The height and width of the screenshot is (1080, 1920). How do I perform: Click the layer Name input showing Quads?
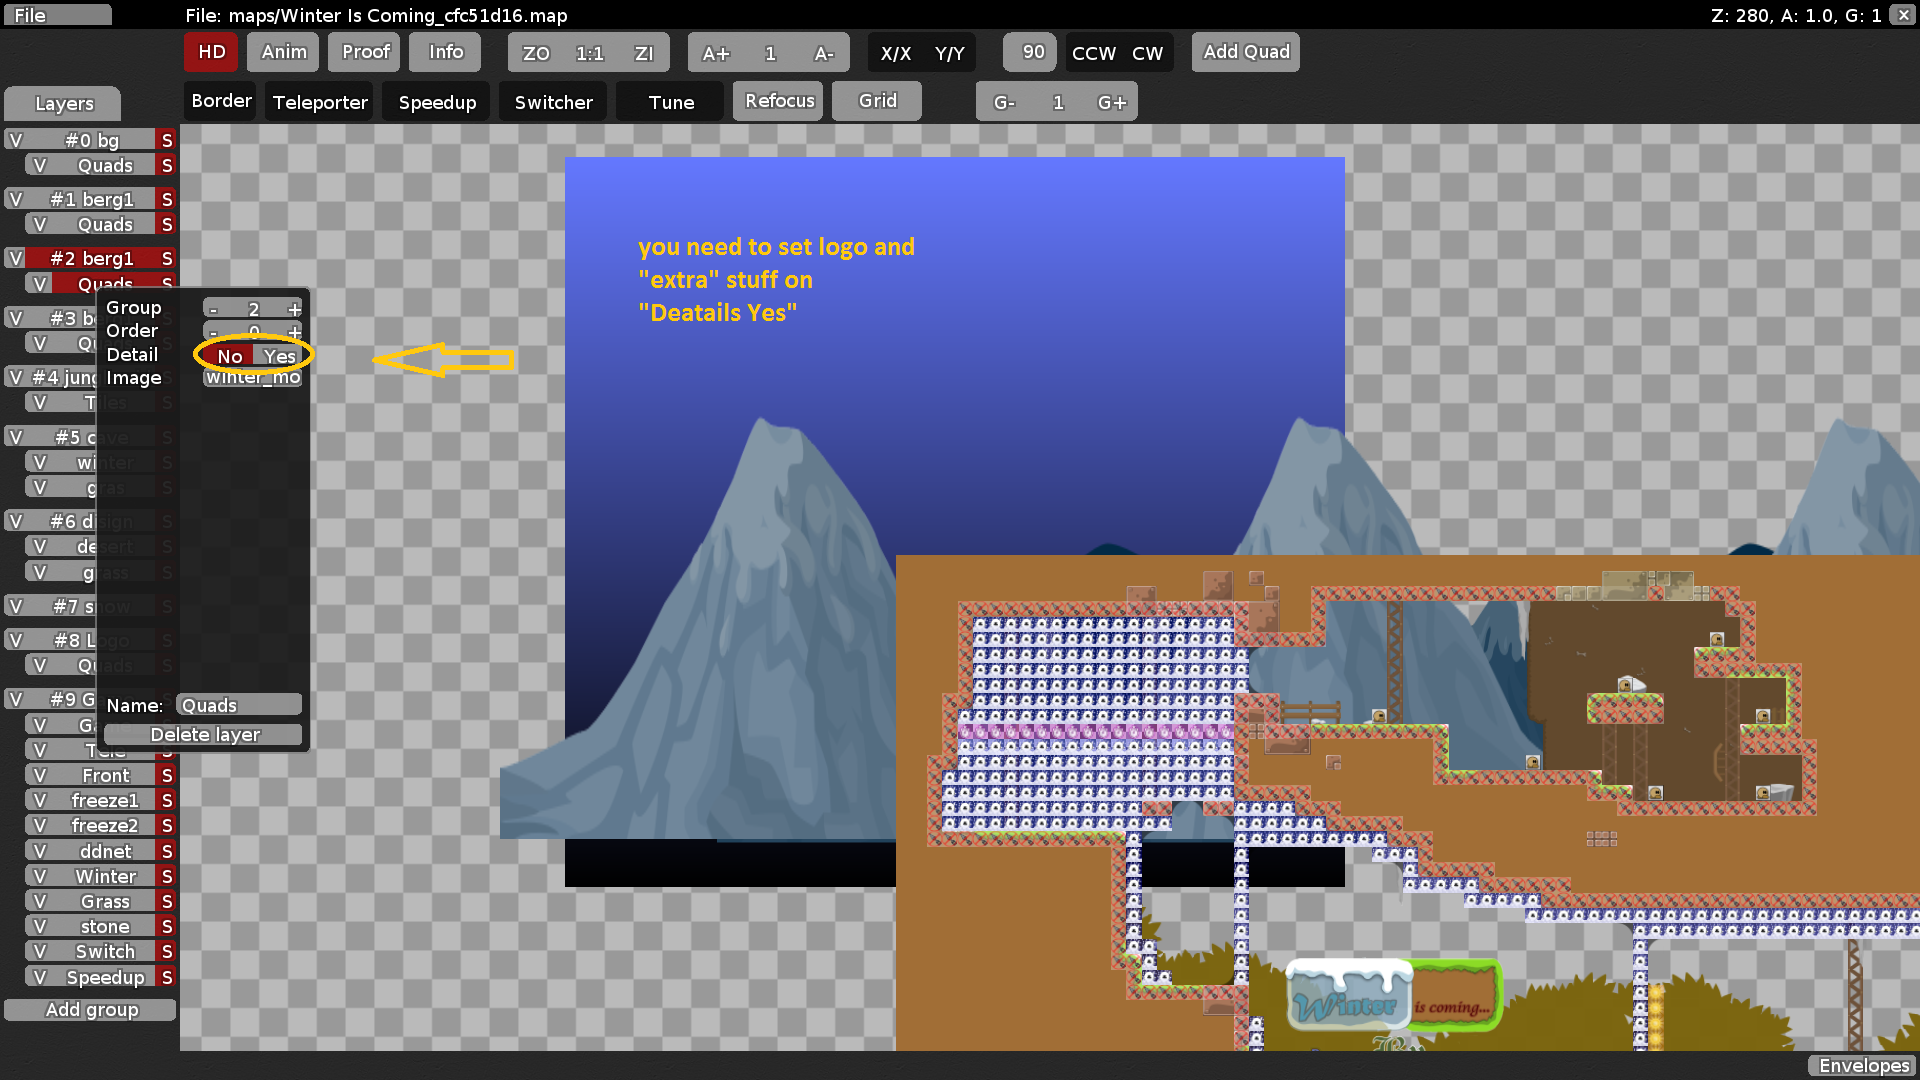pos(238,704)
